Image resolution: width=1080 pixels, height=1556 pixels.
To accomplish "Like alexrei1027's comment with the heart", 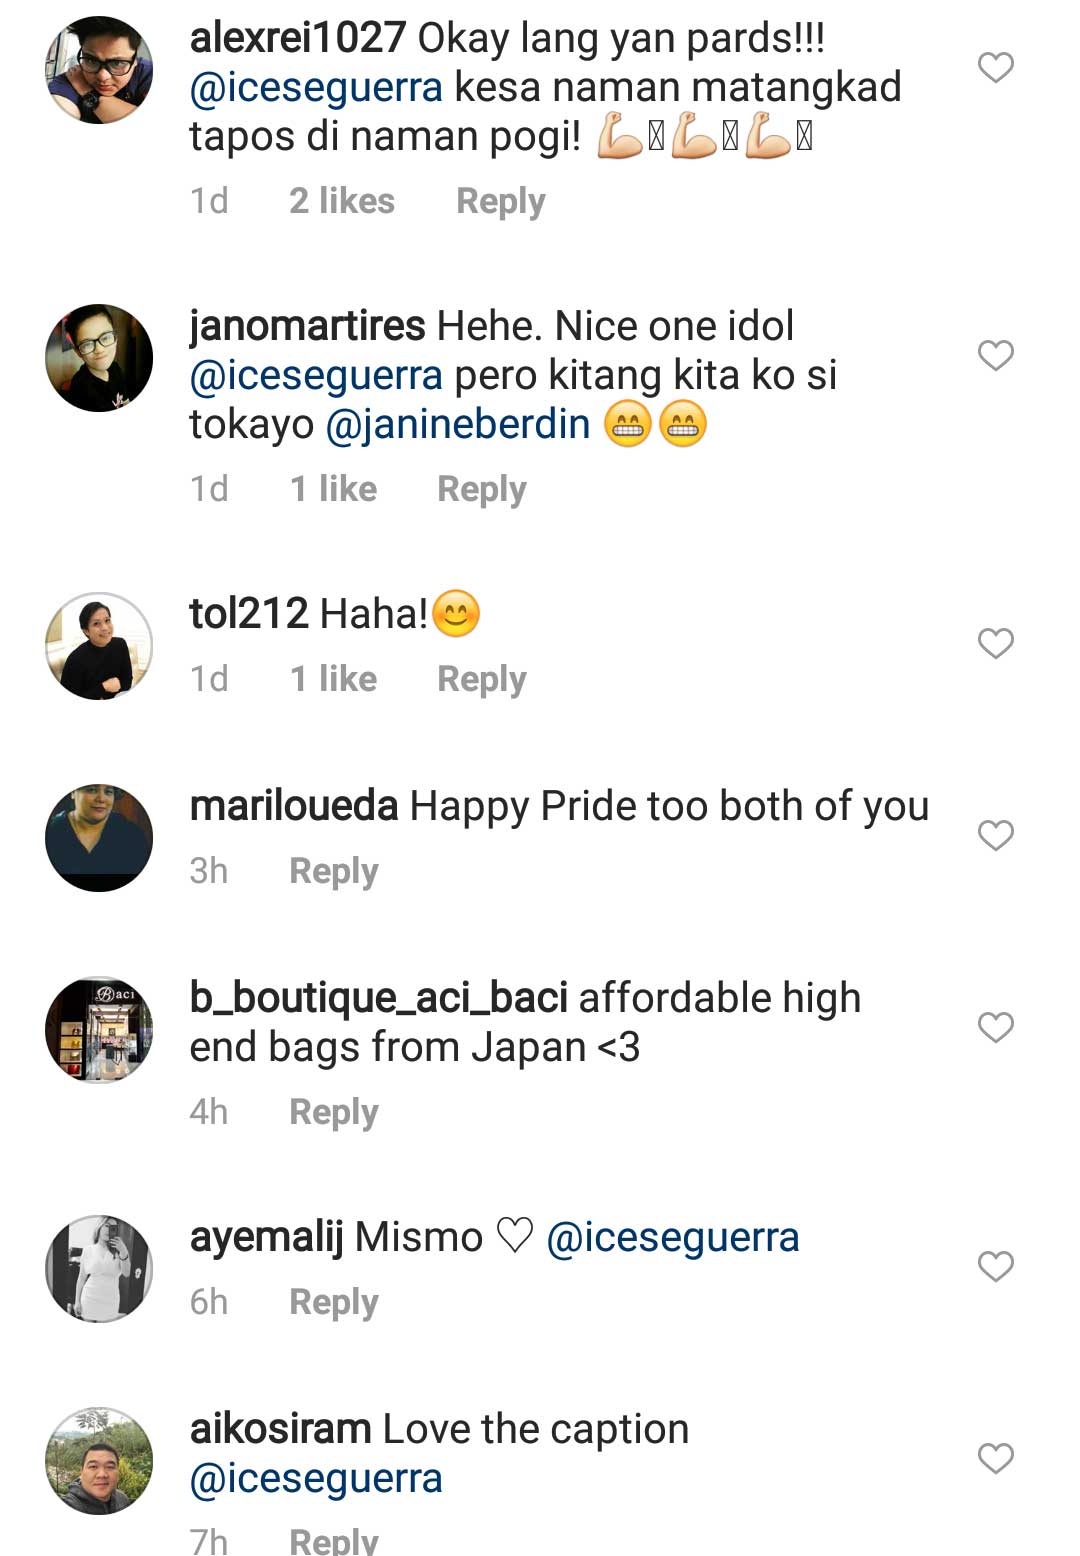I will pos(995,68).
